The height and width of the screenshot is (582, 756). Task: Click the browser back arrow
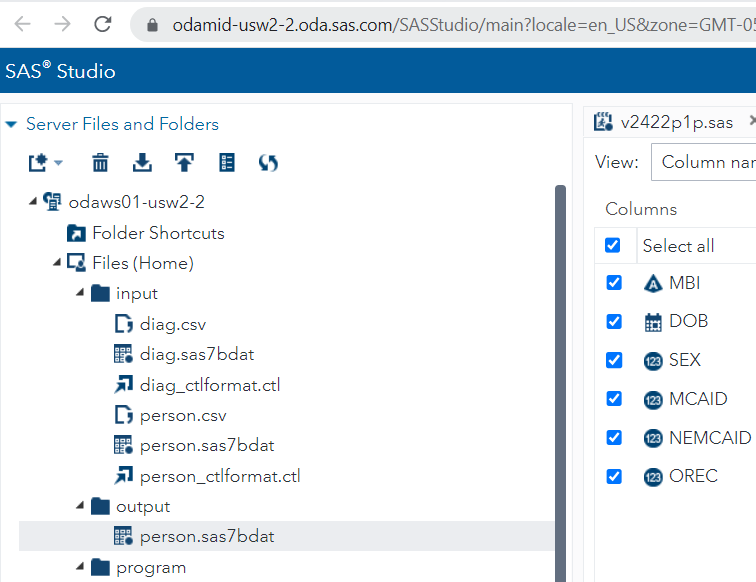coord(23,24)
